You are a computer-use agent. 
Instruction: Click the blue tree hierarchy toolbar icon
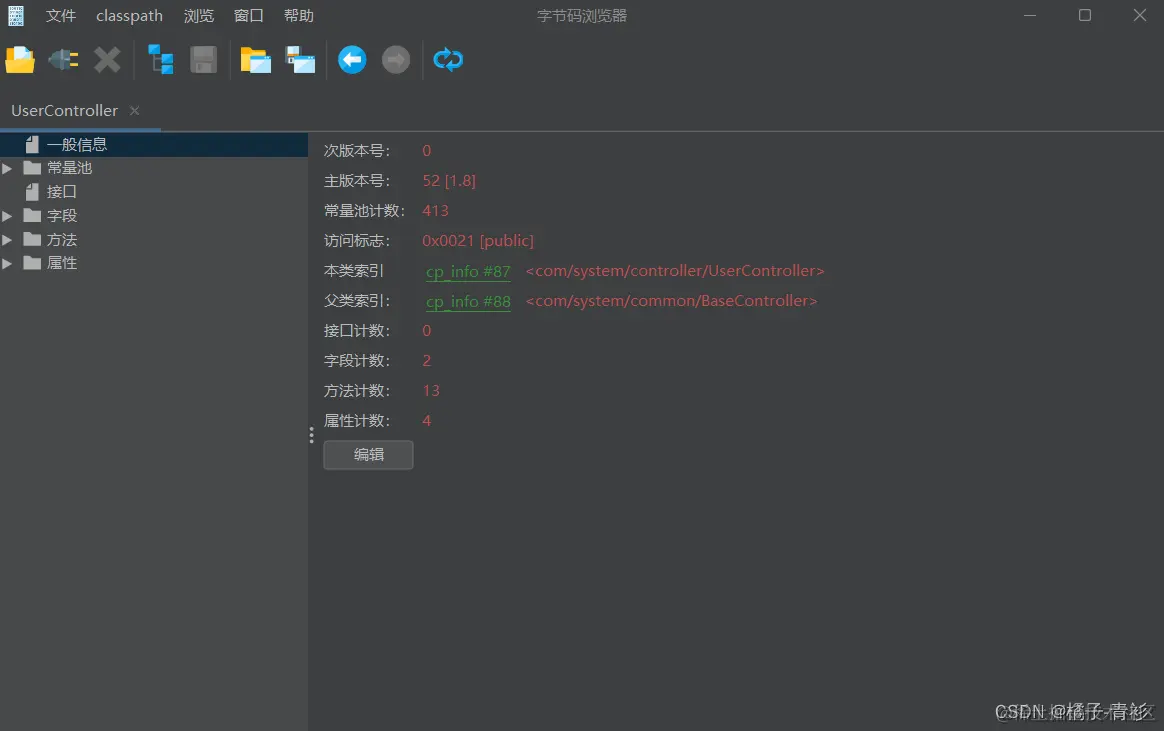coord(160,59)
